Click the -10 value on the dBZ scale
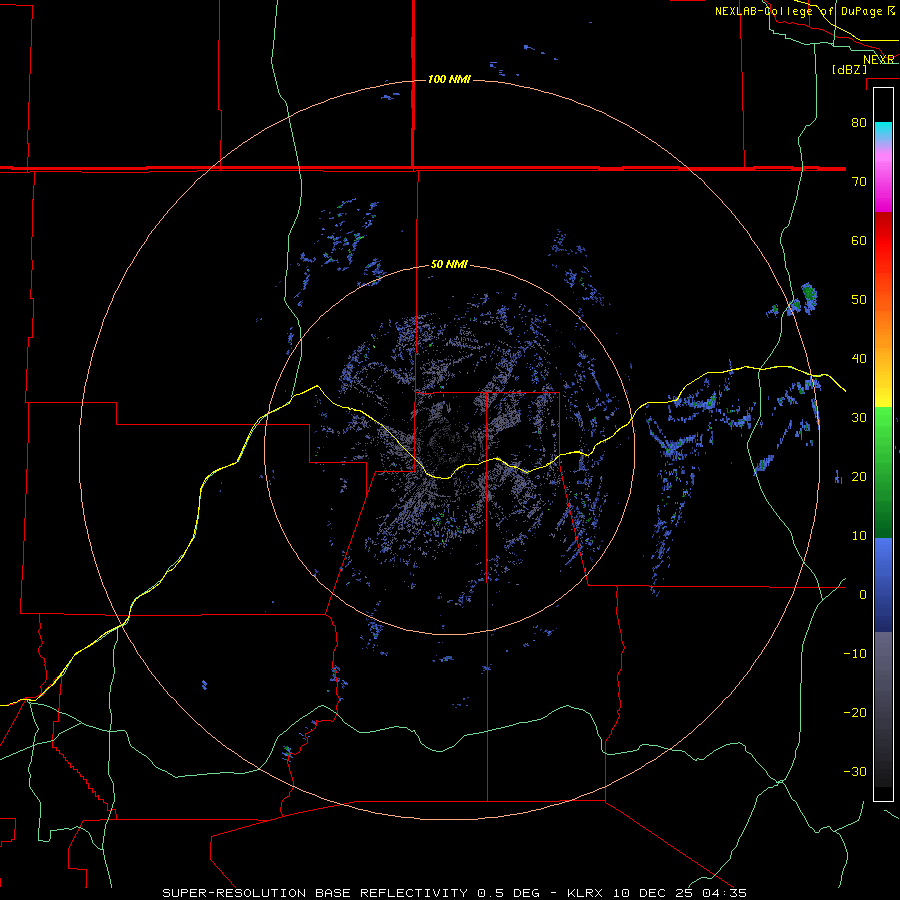 [855, 653]
